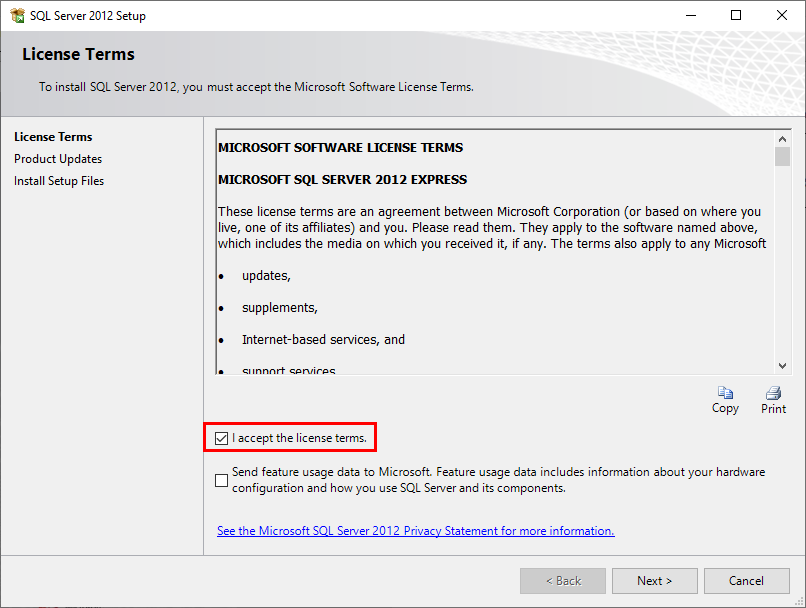Click the SQL Server Setup icon in the title bar
Image resolution: width=806 pixels, height=608 pixels.
point(18,15)
